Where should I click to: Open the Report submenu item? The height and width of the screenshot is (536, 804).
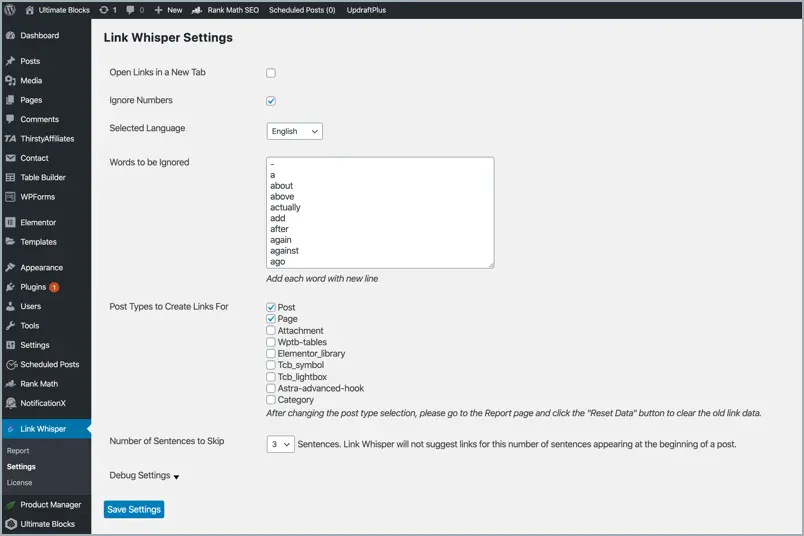coord(18,450)
